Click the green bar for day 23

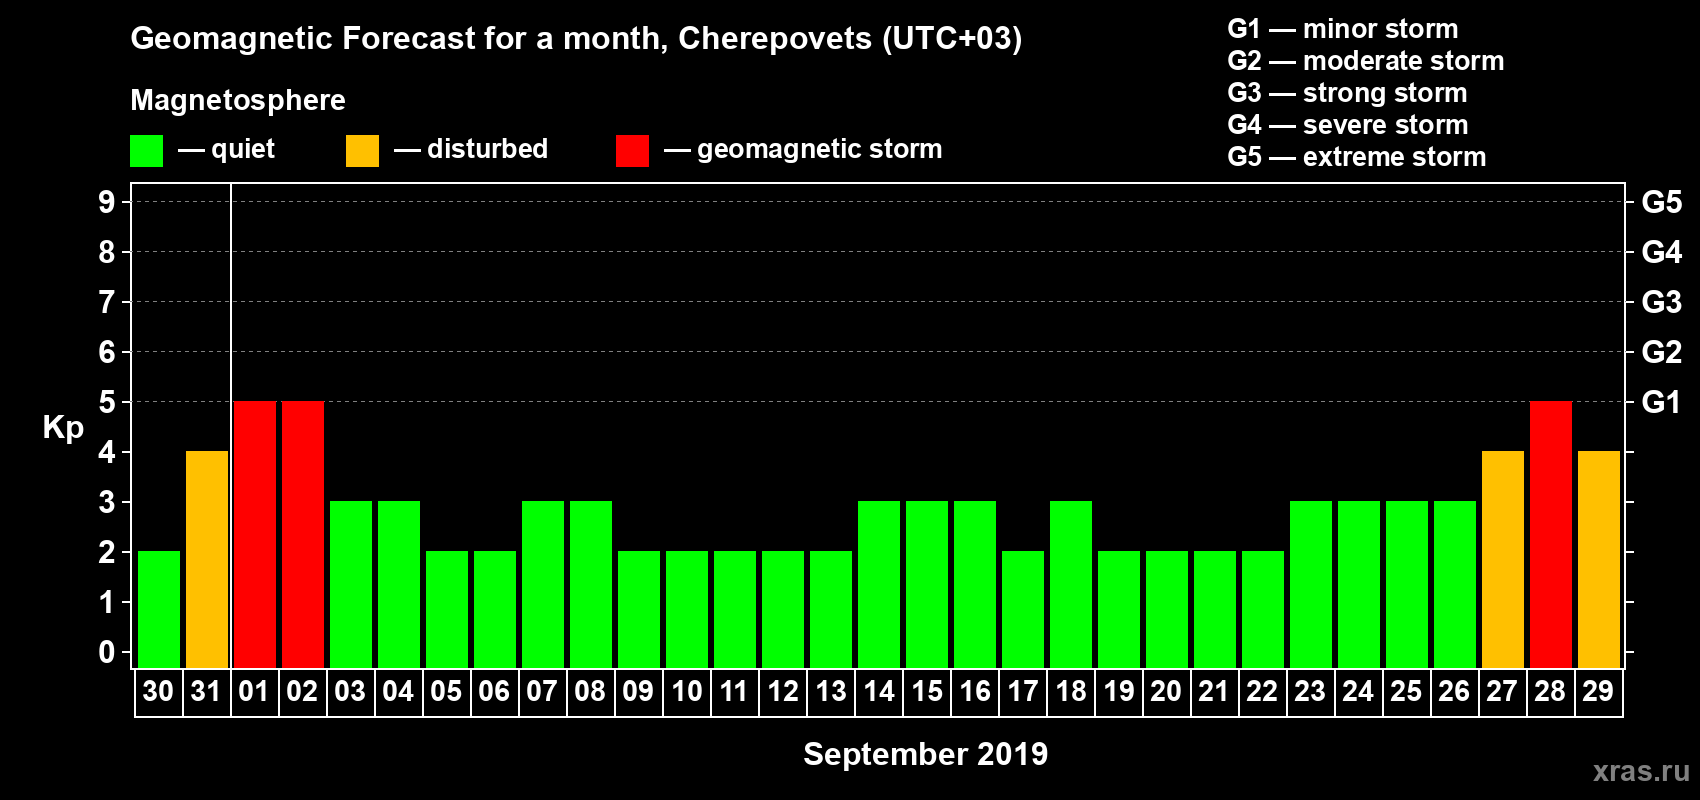[x=1311, y=584]
